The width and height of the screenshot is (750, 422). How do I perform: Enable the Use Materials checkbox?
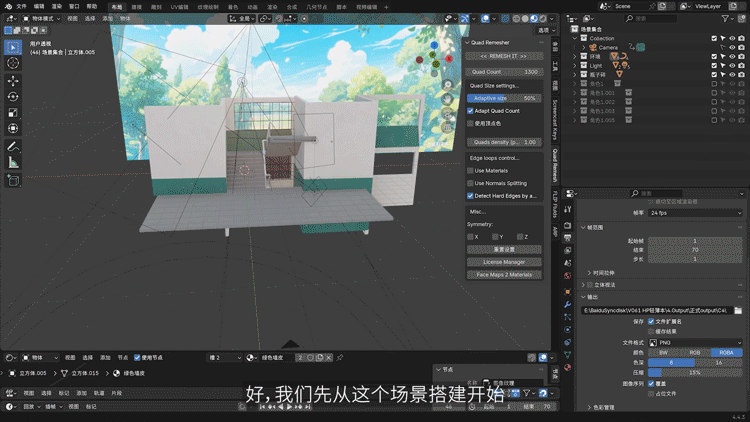(471, 170)
